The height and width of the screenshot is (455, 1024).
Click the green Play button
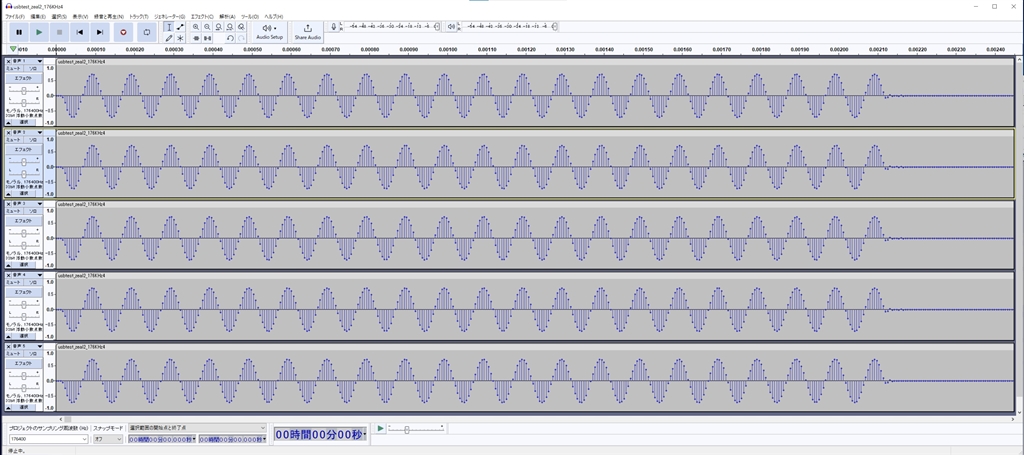(39, 32)
